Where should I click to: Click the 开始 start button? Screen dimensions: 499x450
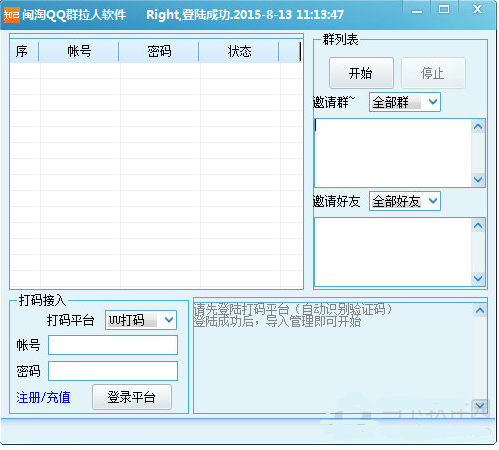[361, 73]
